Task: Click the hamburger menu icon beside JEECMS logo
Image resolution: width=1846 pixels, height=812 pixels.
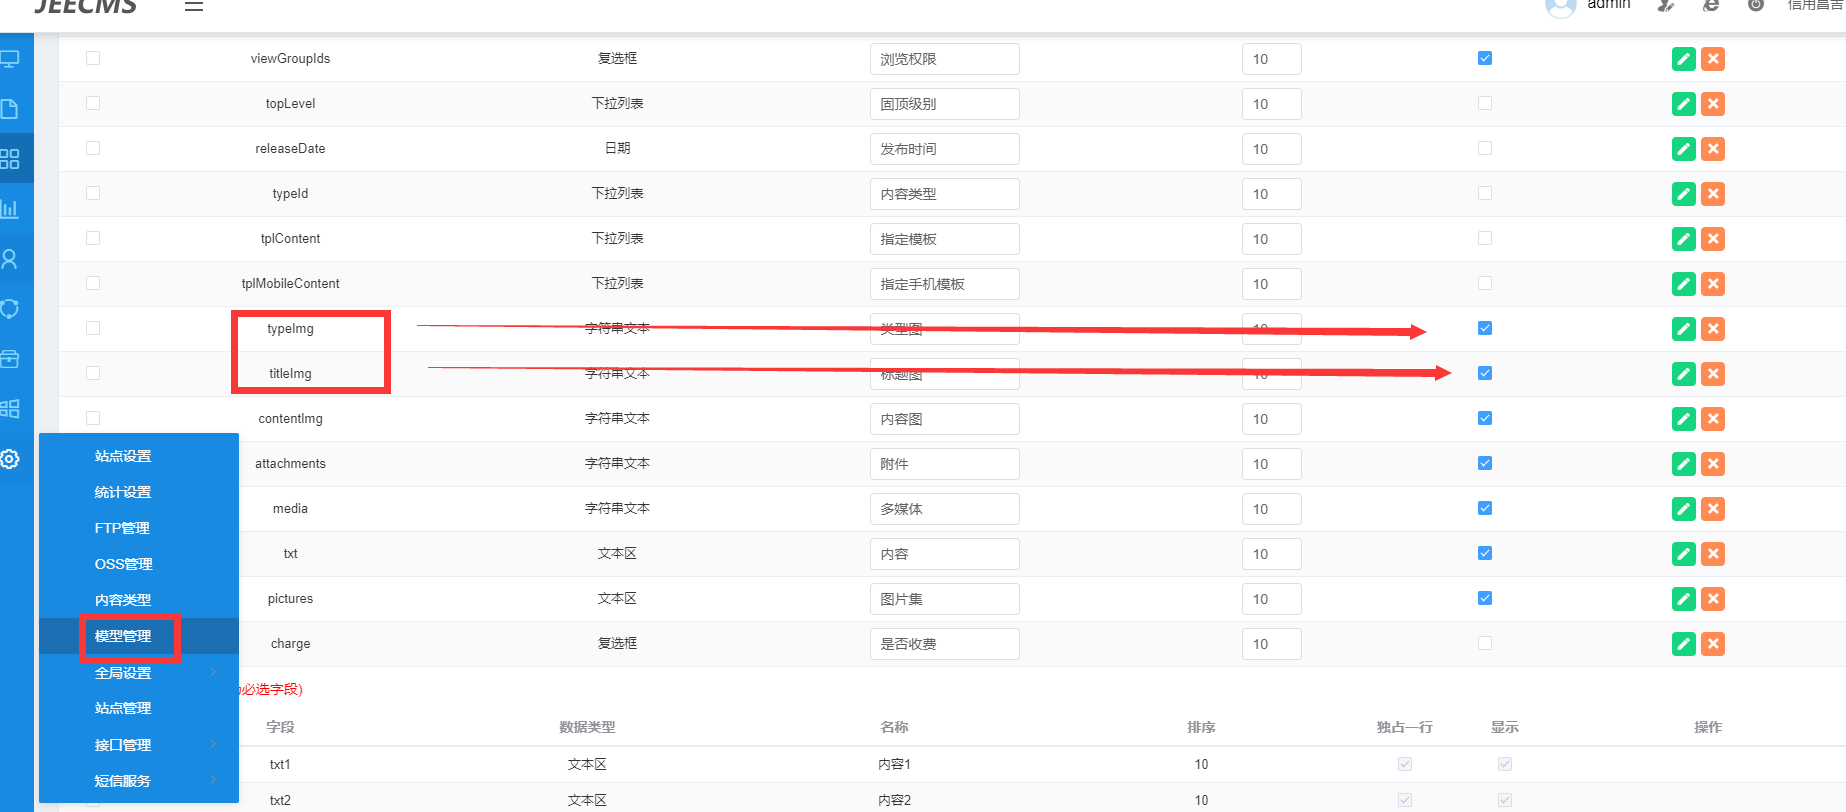Action: pyautogui.click(x=194, y=6)
